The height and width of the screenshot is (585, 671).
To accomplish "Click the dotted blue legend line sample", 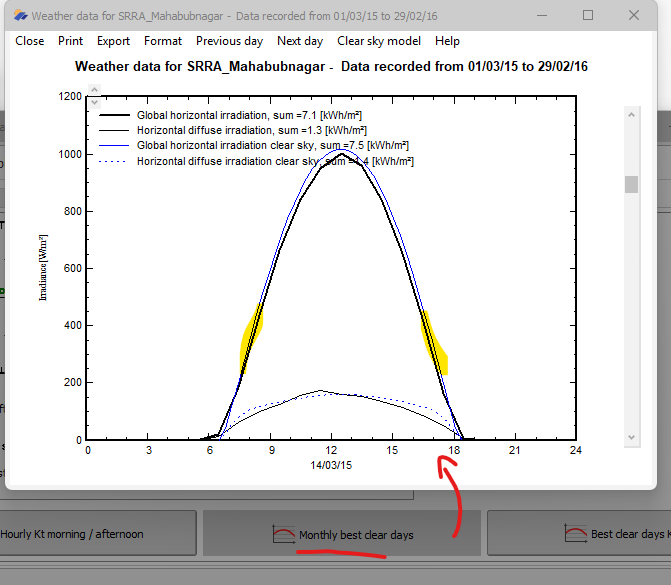I will click(x=112, y=161).
